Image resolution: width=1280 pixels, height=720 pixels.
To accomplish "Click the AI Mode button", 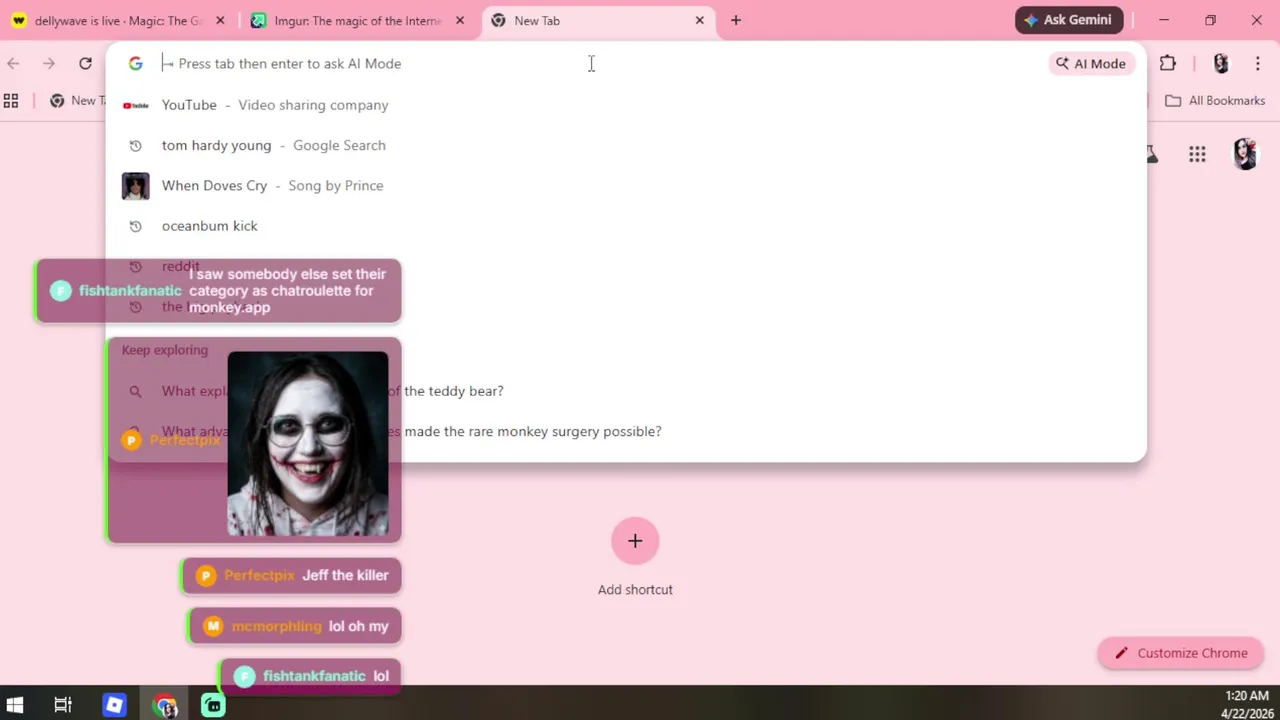I will (1091, 63).
